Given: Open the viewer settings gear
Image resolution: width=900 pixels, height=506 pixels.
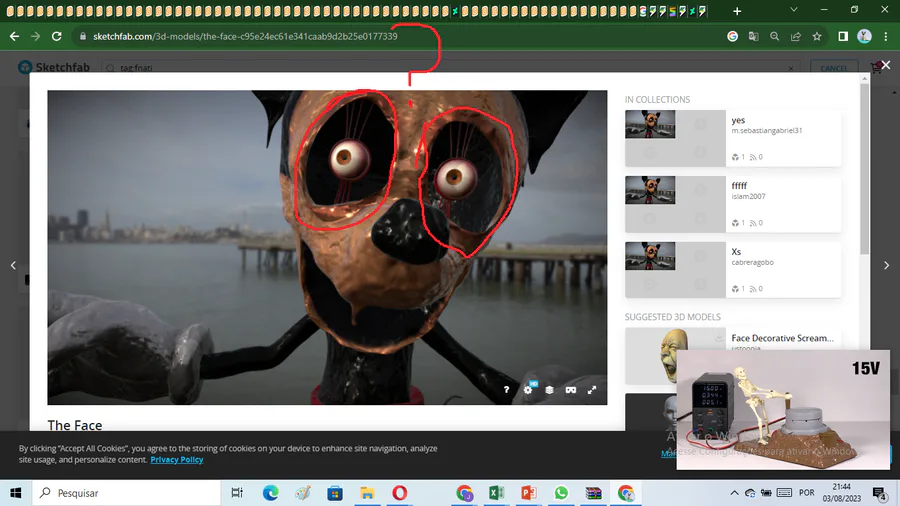Looking at the screenshot, I should pyautogui.click(x=528, y=390).
